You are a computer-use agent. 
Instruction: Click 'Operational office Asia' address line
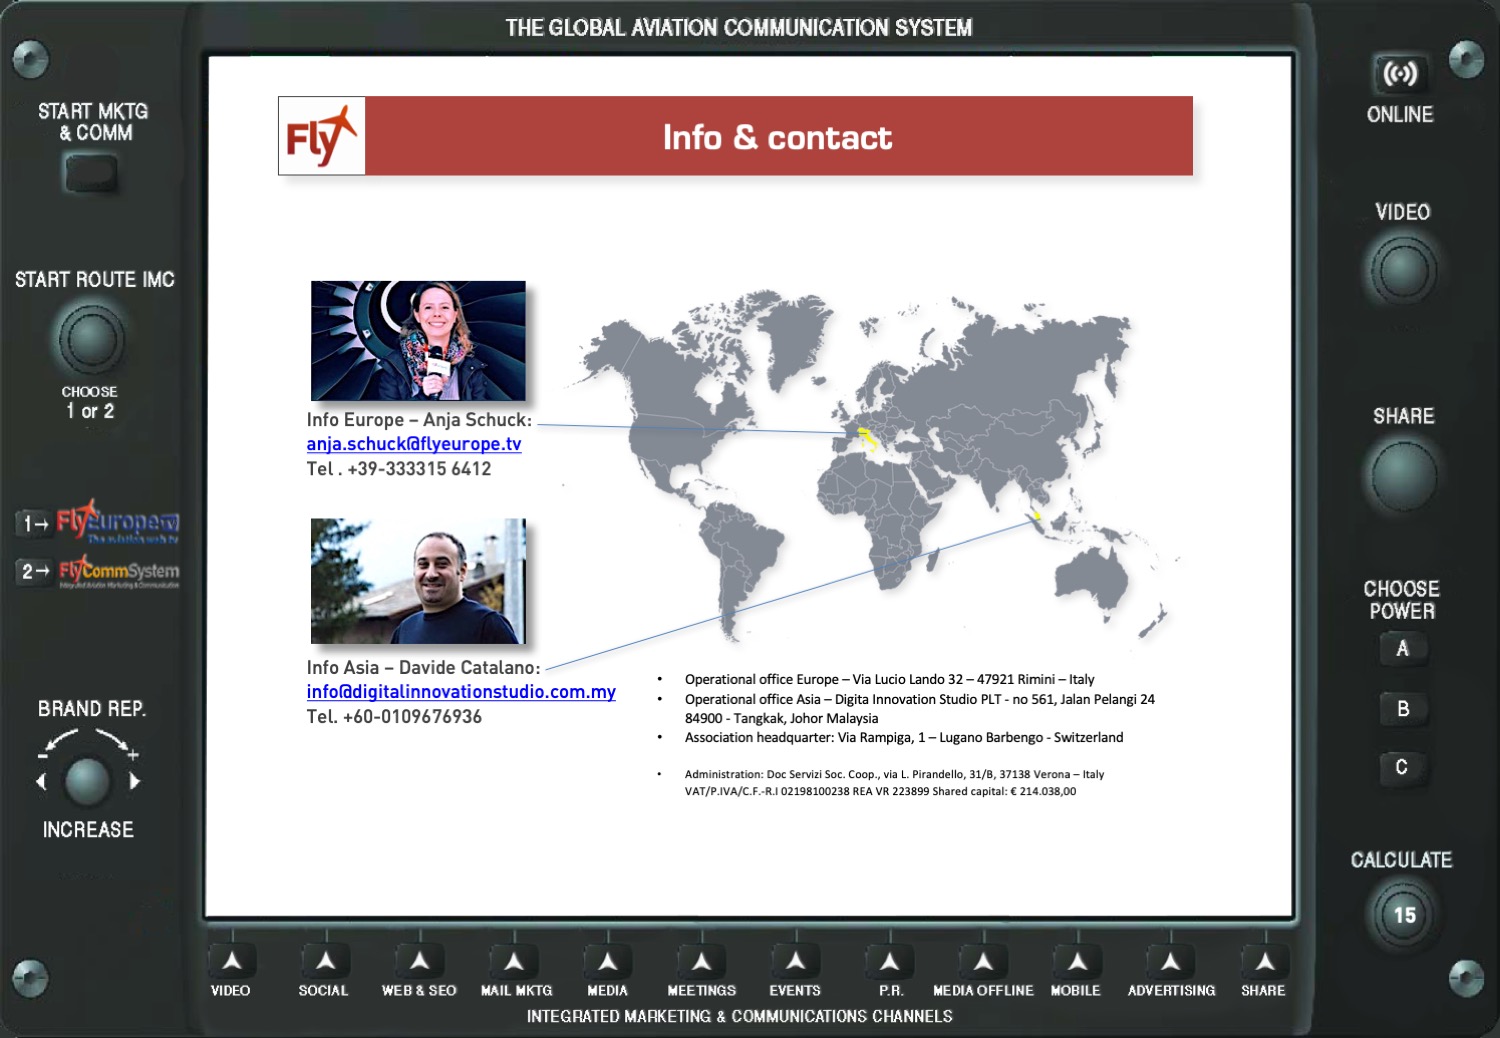pyautogui.click(x=919, y=709)
